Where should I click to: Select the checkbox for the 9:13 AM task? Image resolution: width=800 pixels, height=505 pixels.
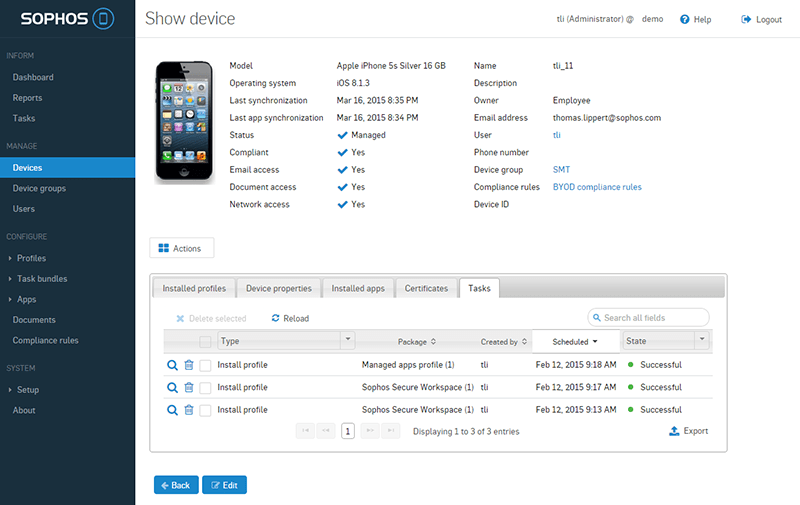point(205,410)
